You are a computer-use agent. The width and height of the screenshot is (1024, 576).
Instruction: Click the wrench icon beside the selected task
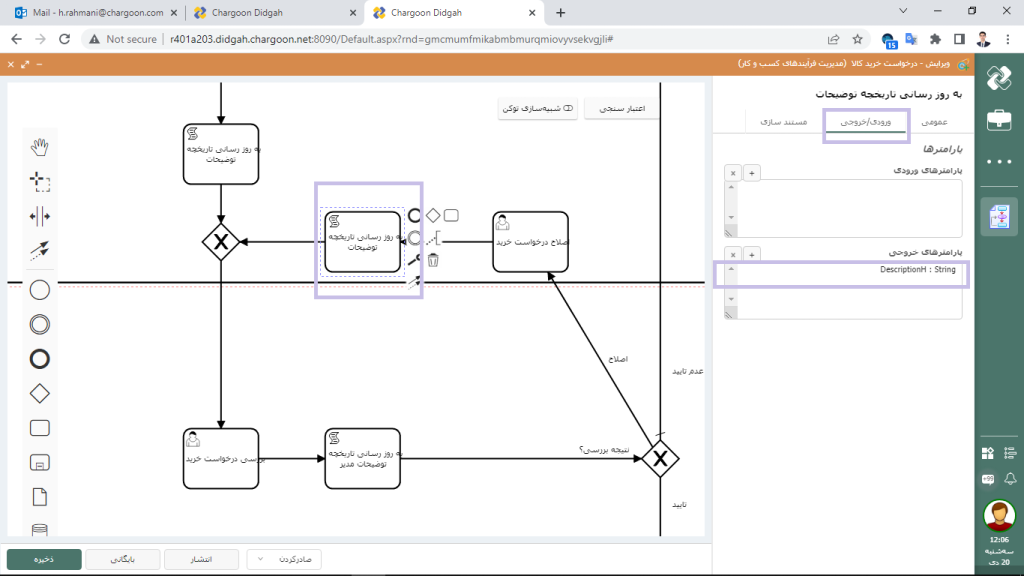pos(413,261)
